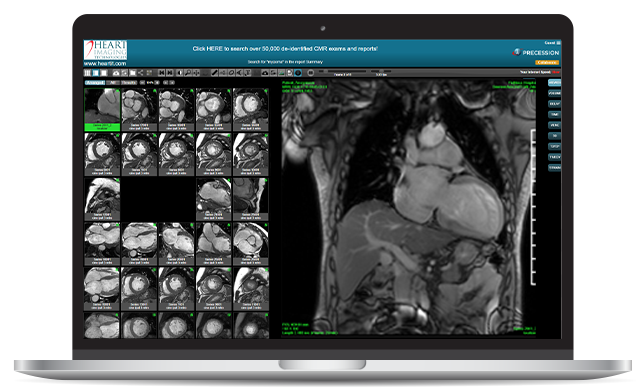Open the 3D panel button
Viewport: 644px width, 392px height.
pyautogui.click(x=554, y=136)
